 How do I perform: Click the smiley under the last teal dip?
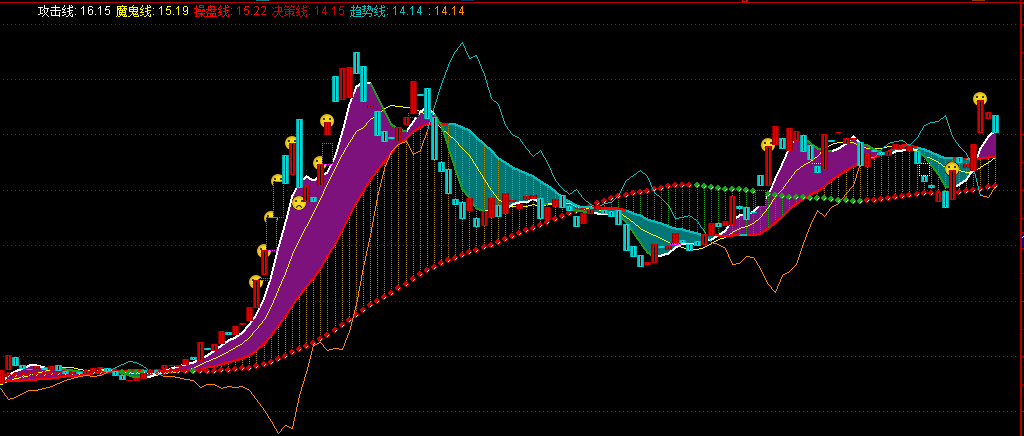click(x=952, y=169)
